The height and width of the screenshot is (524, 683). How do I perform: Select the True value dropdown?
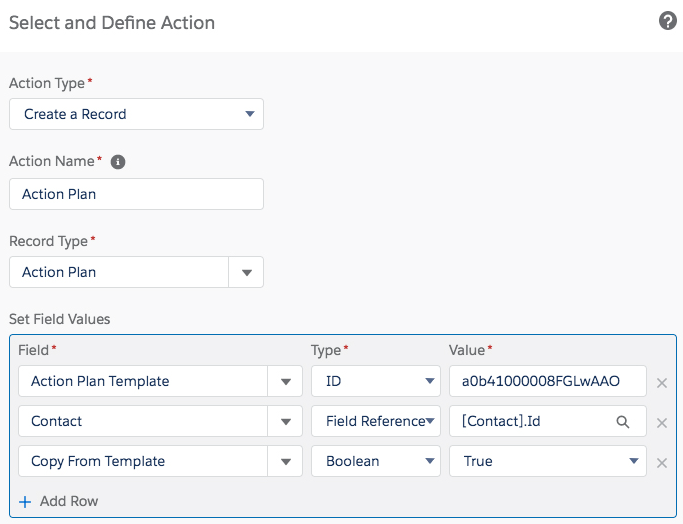[x=547, y=461]
